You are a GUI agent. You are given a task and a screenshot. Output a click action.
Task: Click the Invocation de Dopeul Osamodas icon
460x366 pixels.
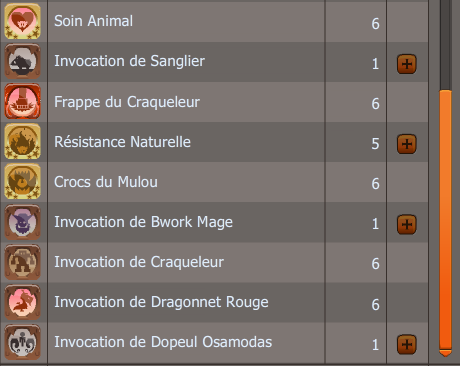(22, 342)
